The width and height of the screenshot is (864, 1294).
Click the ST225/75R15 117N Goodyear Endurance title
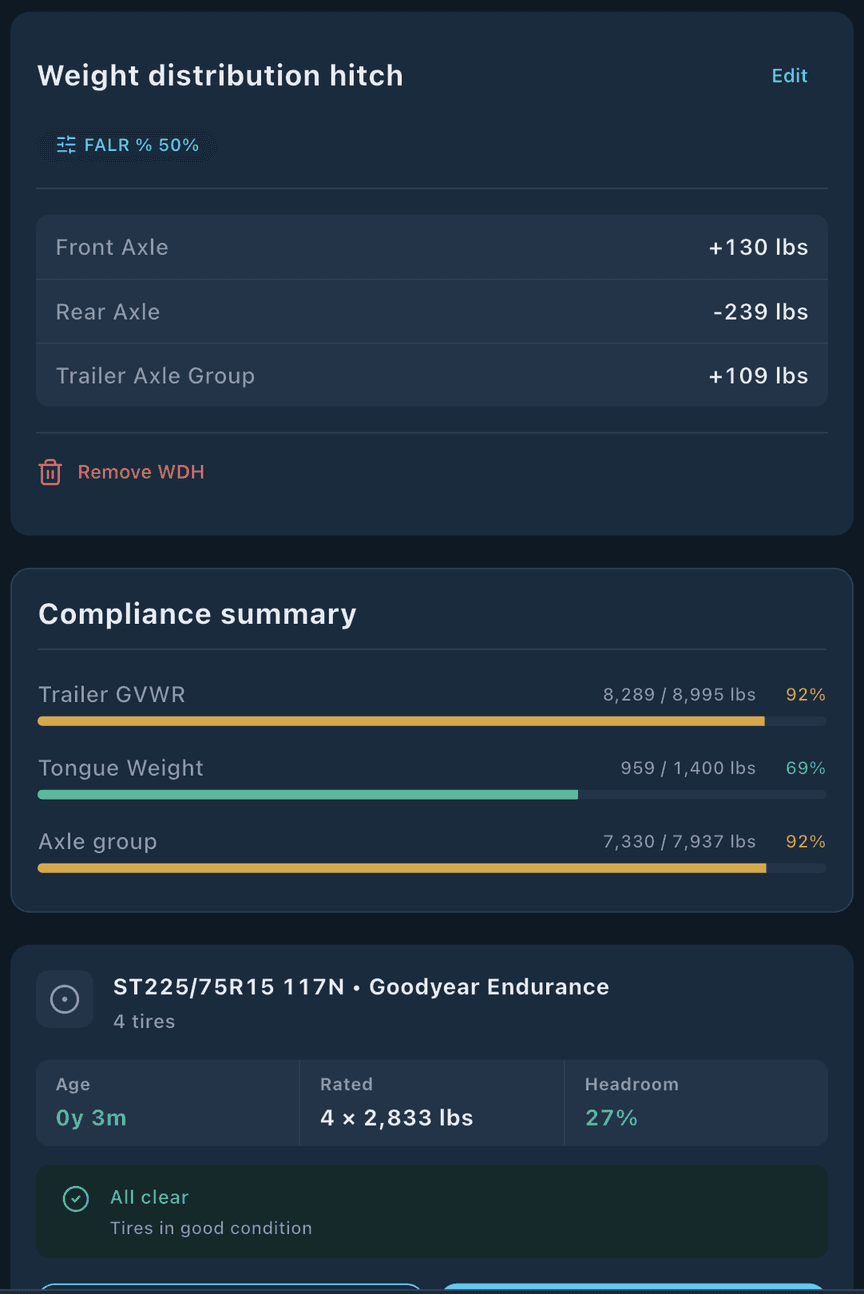[361, 987]
